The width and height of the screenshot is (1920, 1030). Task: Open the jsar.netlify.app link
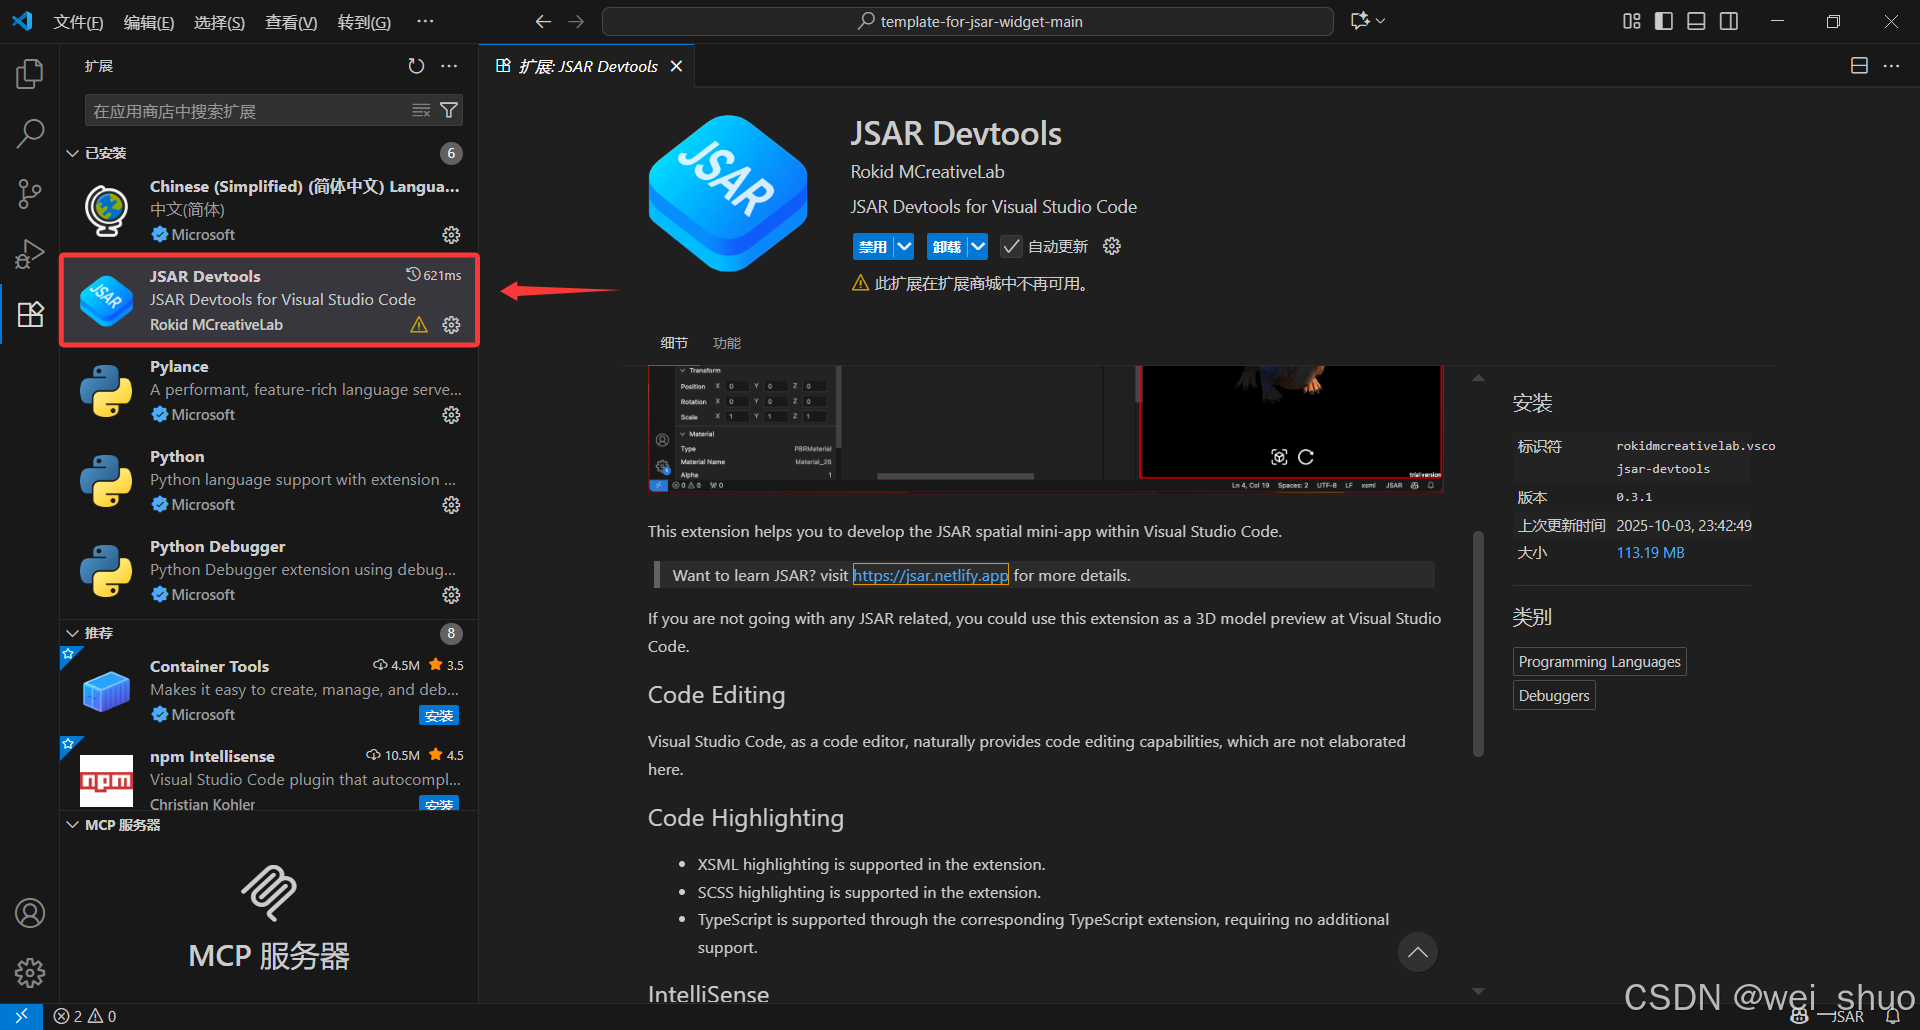[930, 575]
